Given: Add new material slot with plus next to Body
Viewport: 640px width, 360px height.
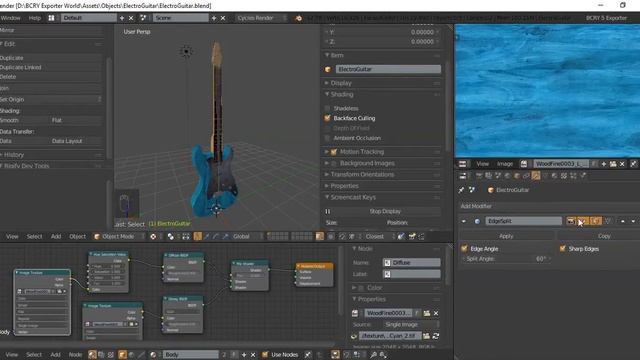Looking at the screenshot, I should (244, 355).
